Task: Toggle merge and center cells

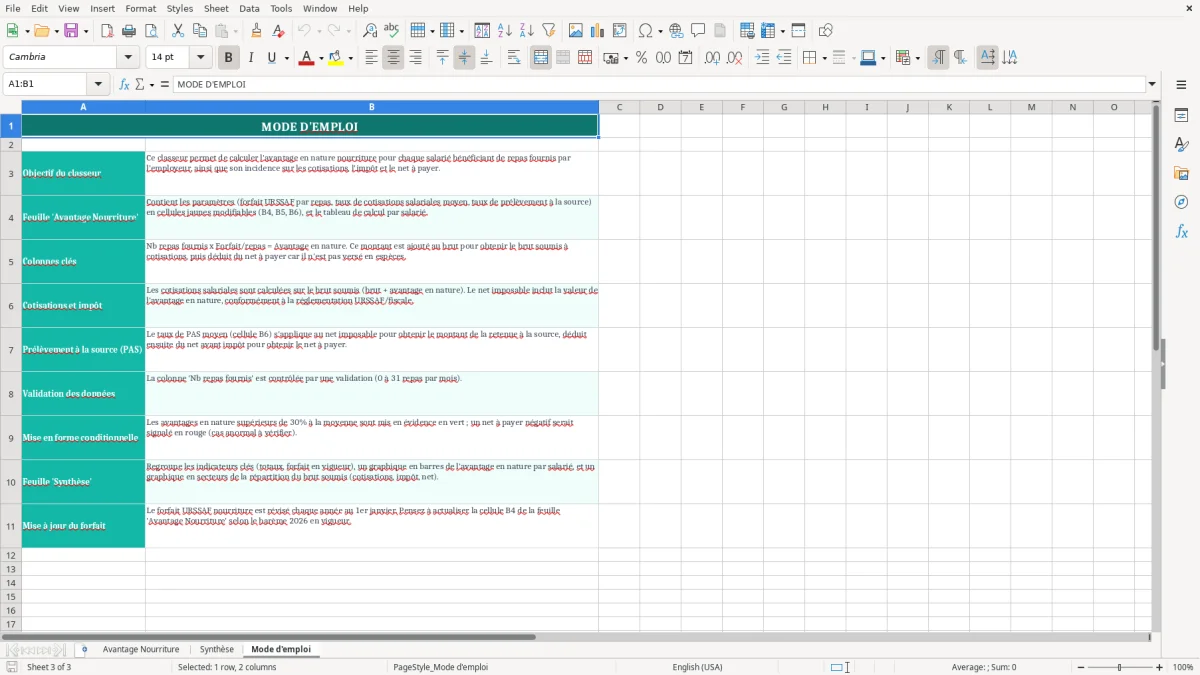Action: [x=541, y=58]
